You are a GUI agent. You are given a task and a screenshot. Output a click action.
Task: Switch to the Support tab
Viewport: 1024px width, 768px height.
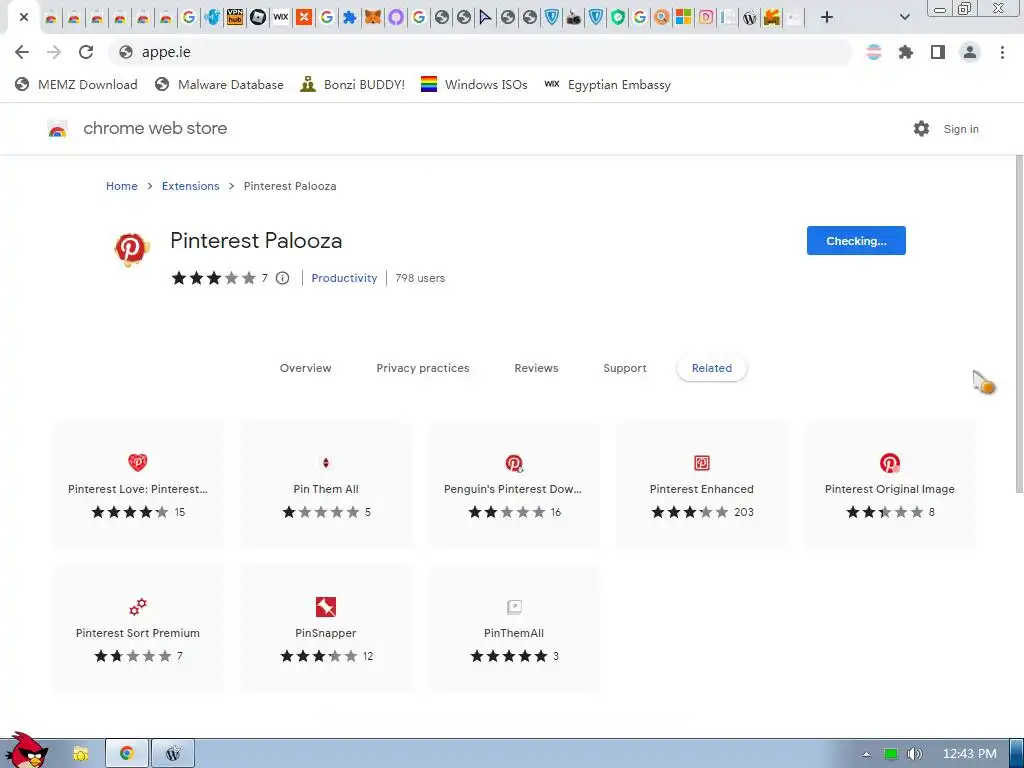625,368
